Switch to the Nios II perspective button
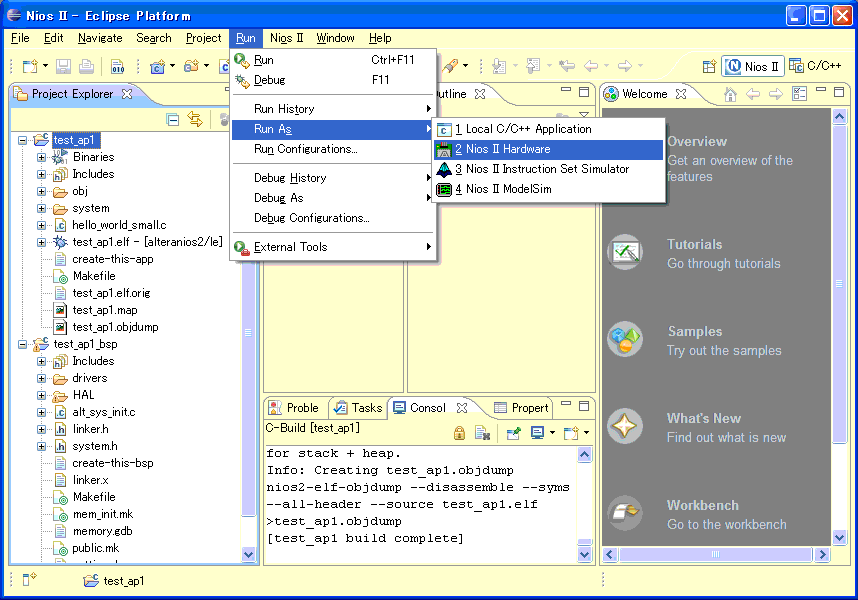858x600 pixels. pyautogui.click(x=753, y=66)
